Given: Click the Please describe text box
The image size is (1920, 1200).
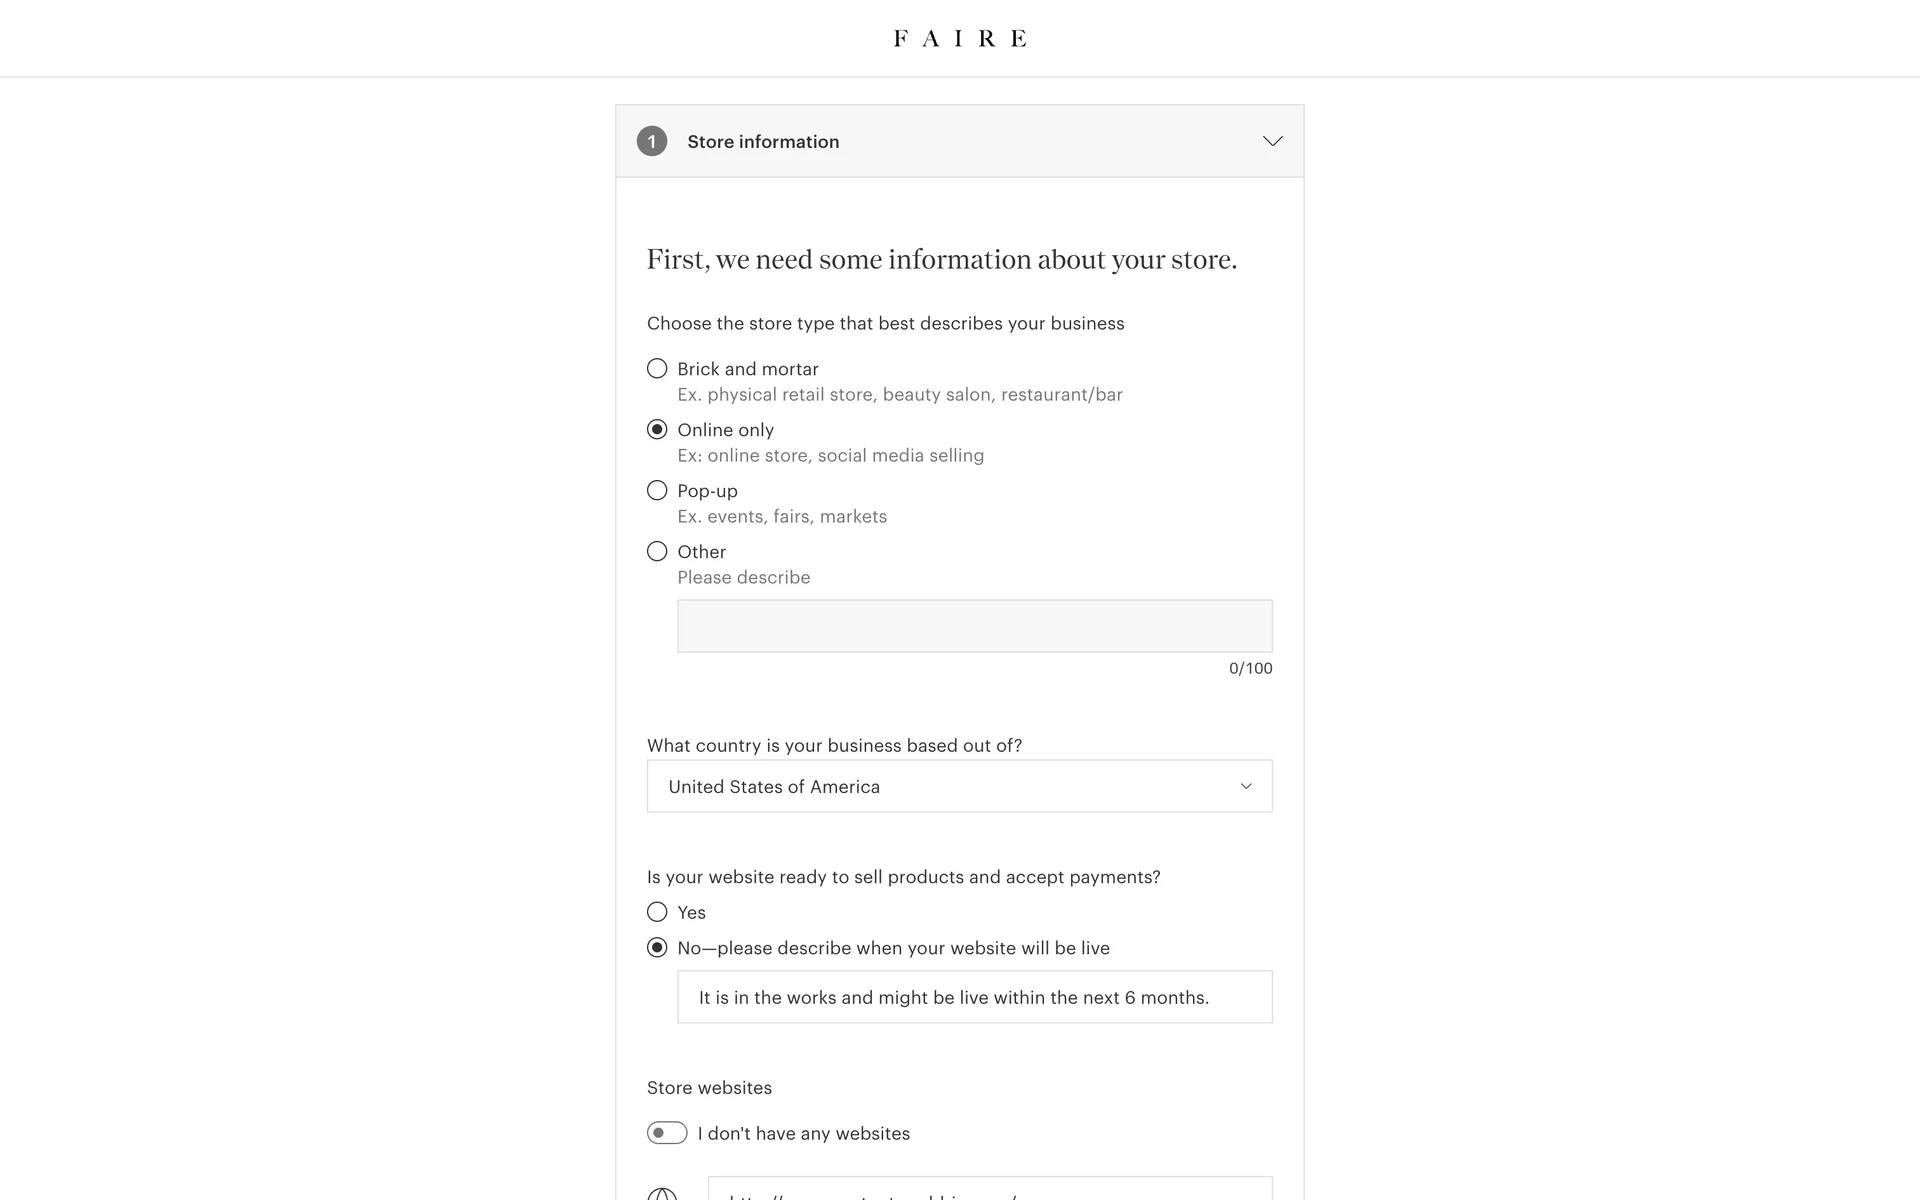Looking at the screenshot, I should pos(974,626).
